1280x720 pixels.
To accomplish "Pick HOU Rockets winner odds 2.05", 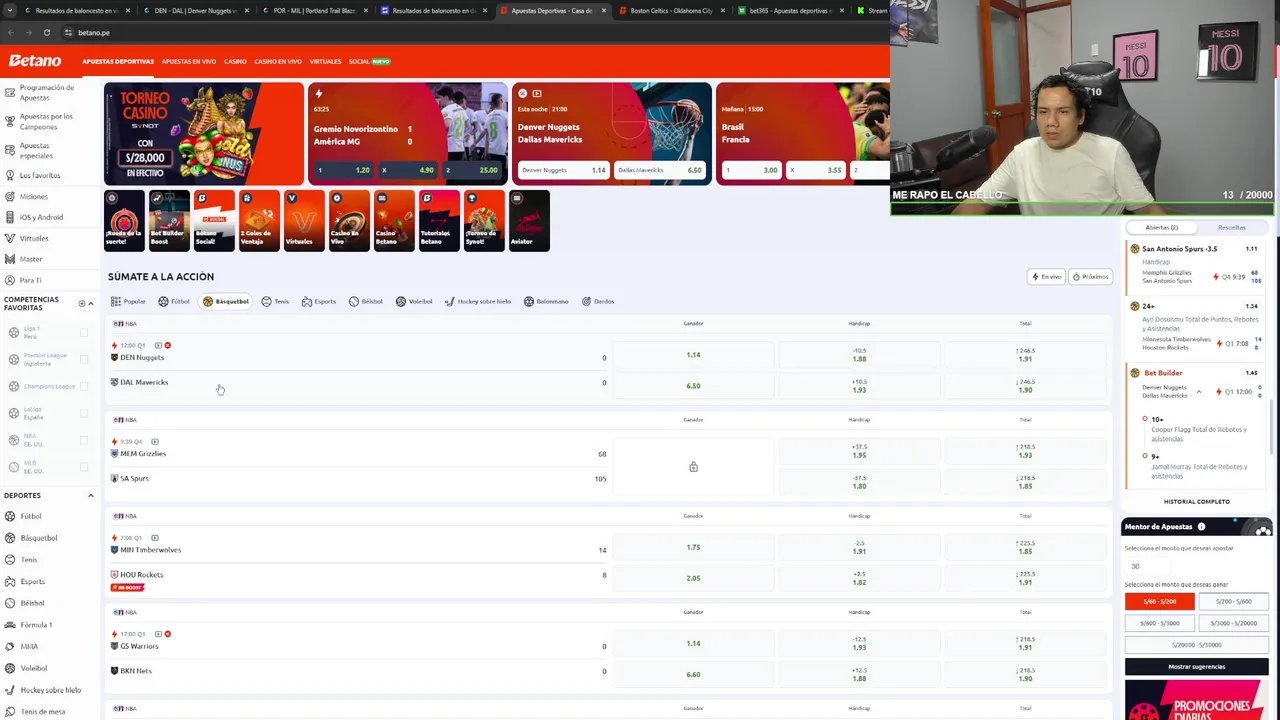I will 693,578.
